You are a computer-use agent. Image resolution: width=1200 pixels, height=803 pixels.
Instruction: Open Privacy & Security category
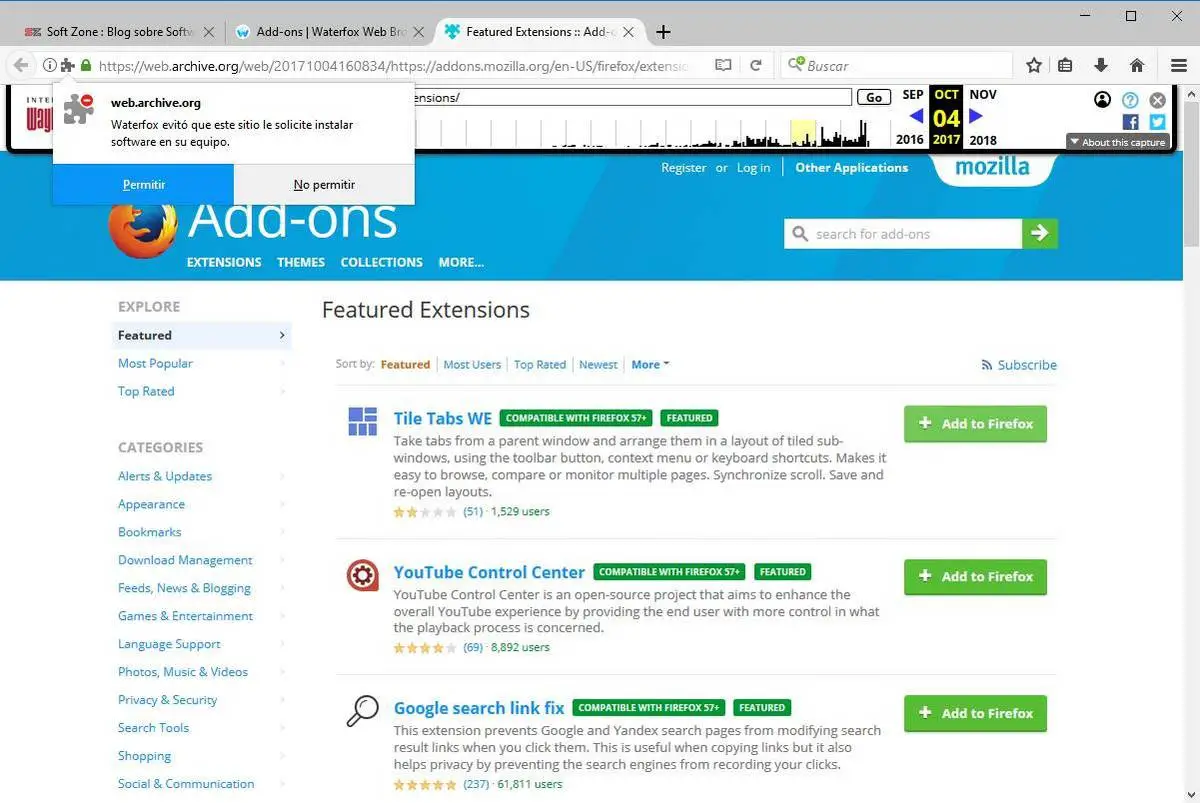[x=167, y=700]
